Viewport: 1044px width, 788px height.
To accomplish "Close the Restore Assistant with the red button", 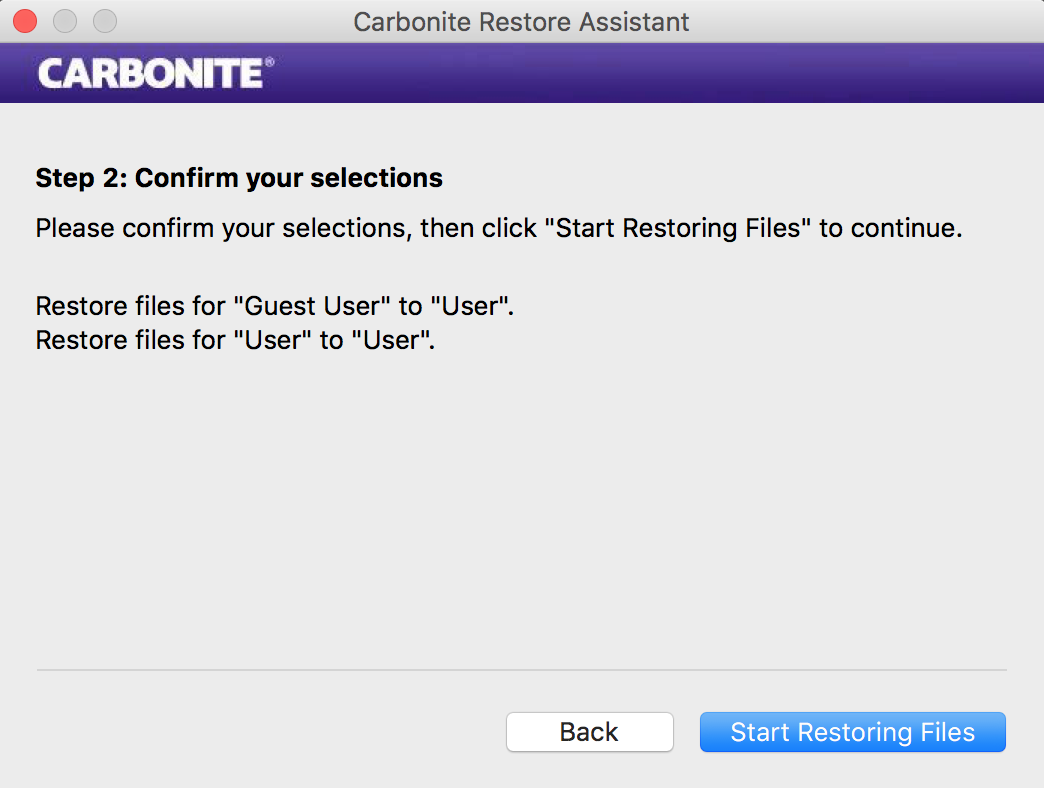I will (x=24, y=21).
